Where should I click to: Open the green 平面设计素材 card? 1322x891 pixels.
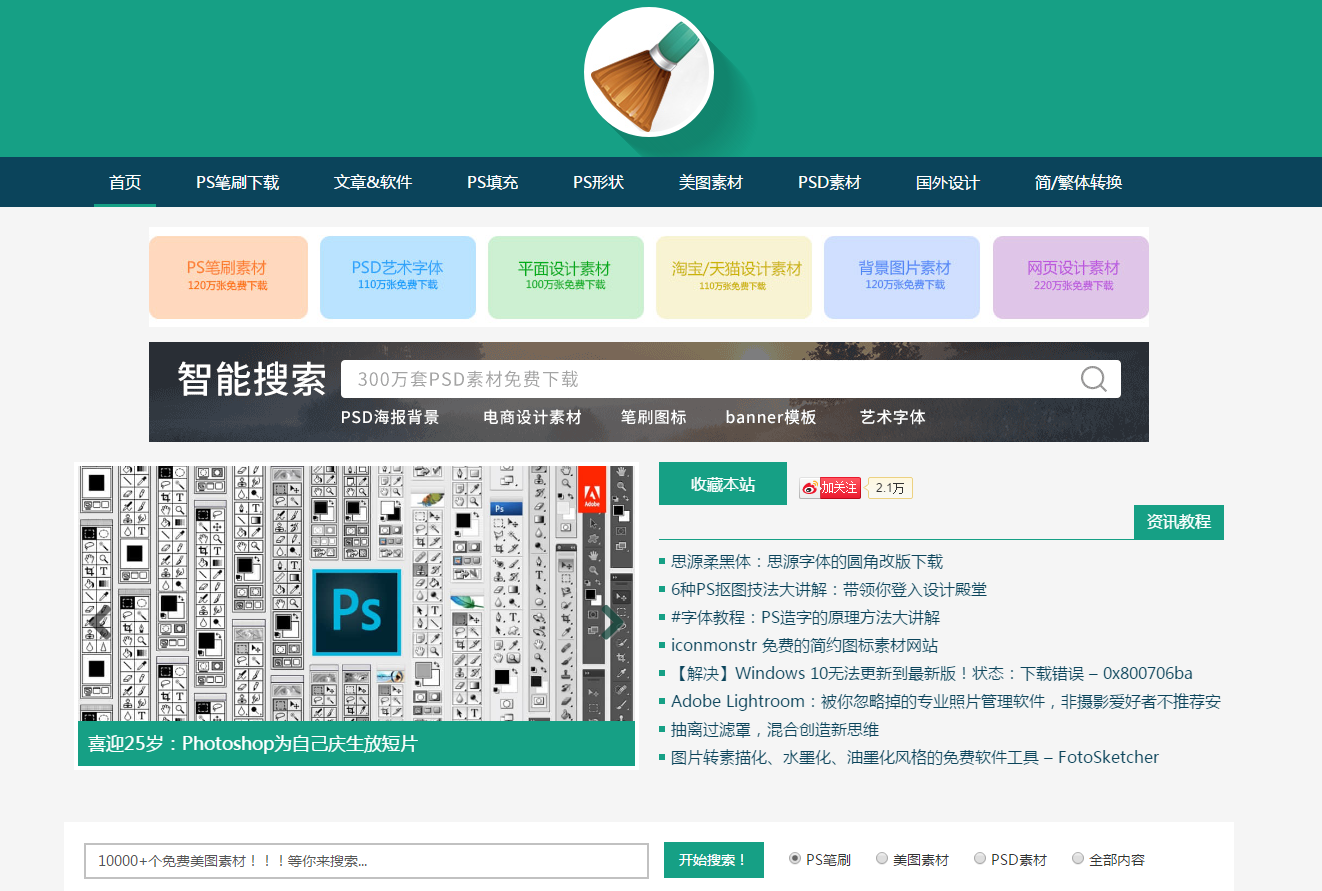[566, 277]
